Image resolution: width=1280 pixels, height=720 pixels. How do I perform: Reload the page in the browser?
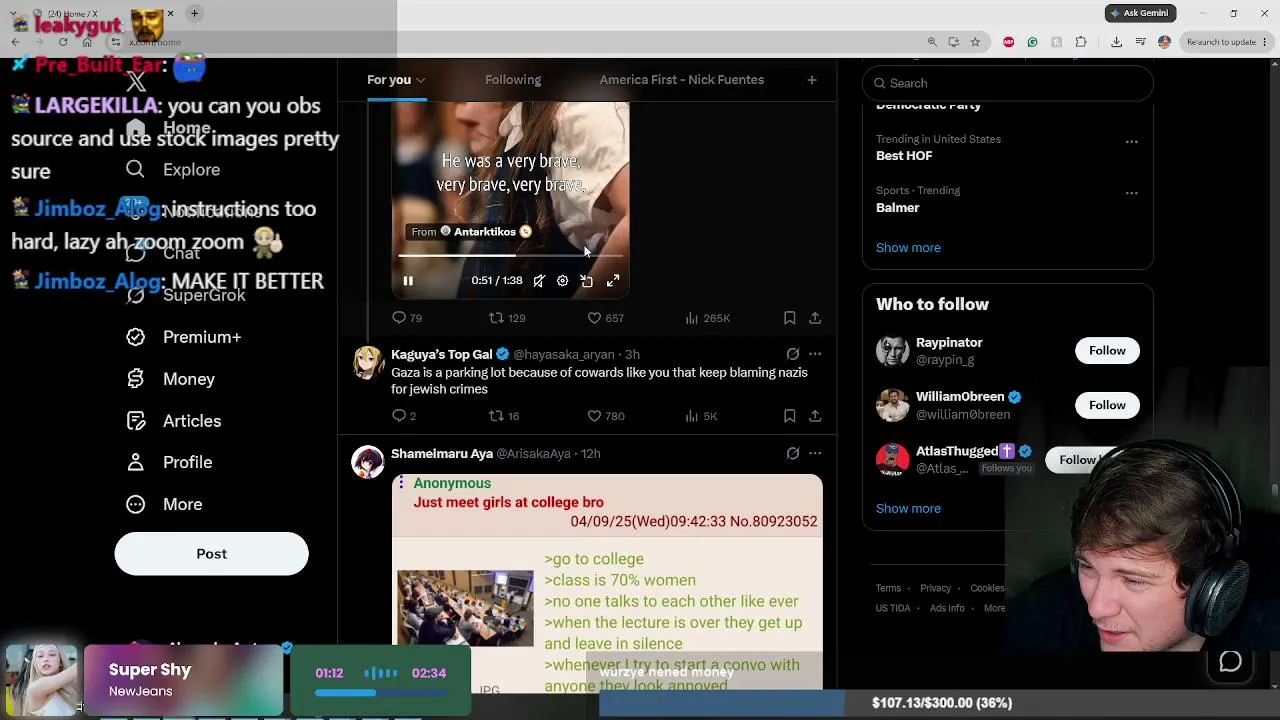tap(63, 42)
